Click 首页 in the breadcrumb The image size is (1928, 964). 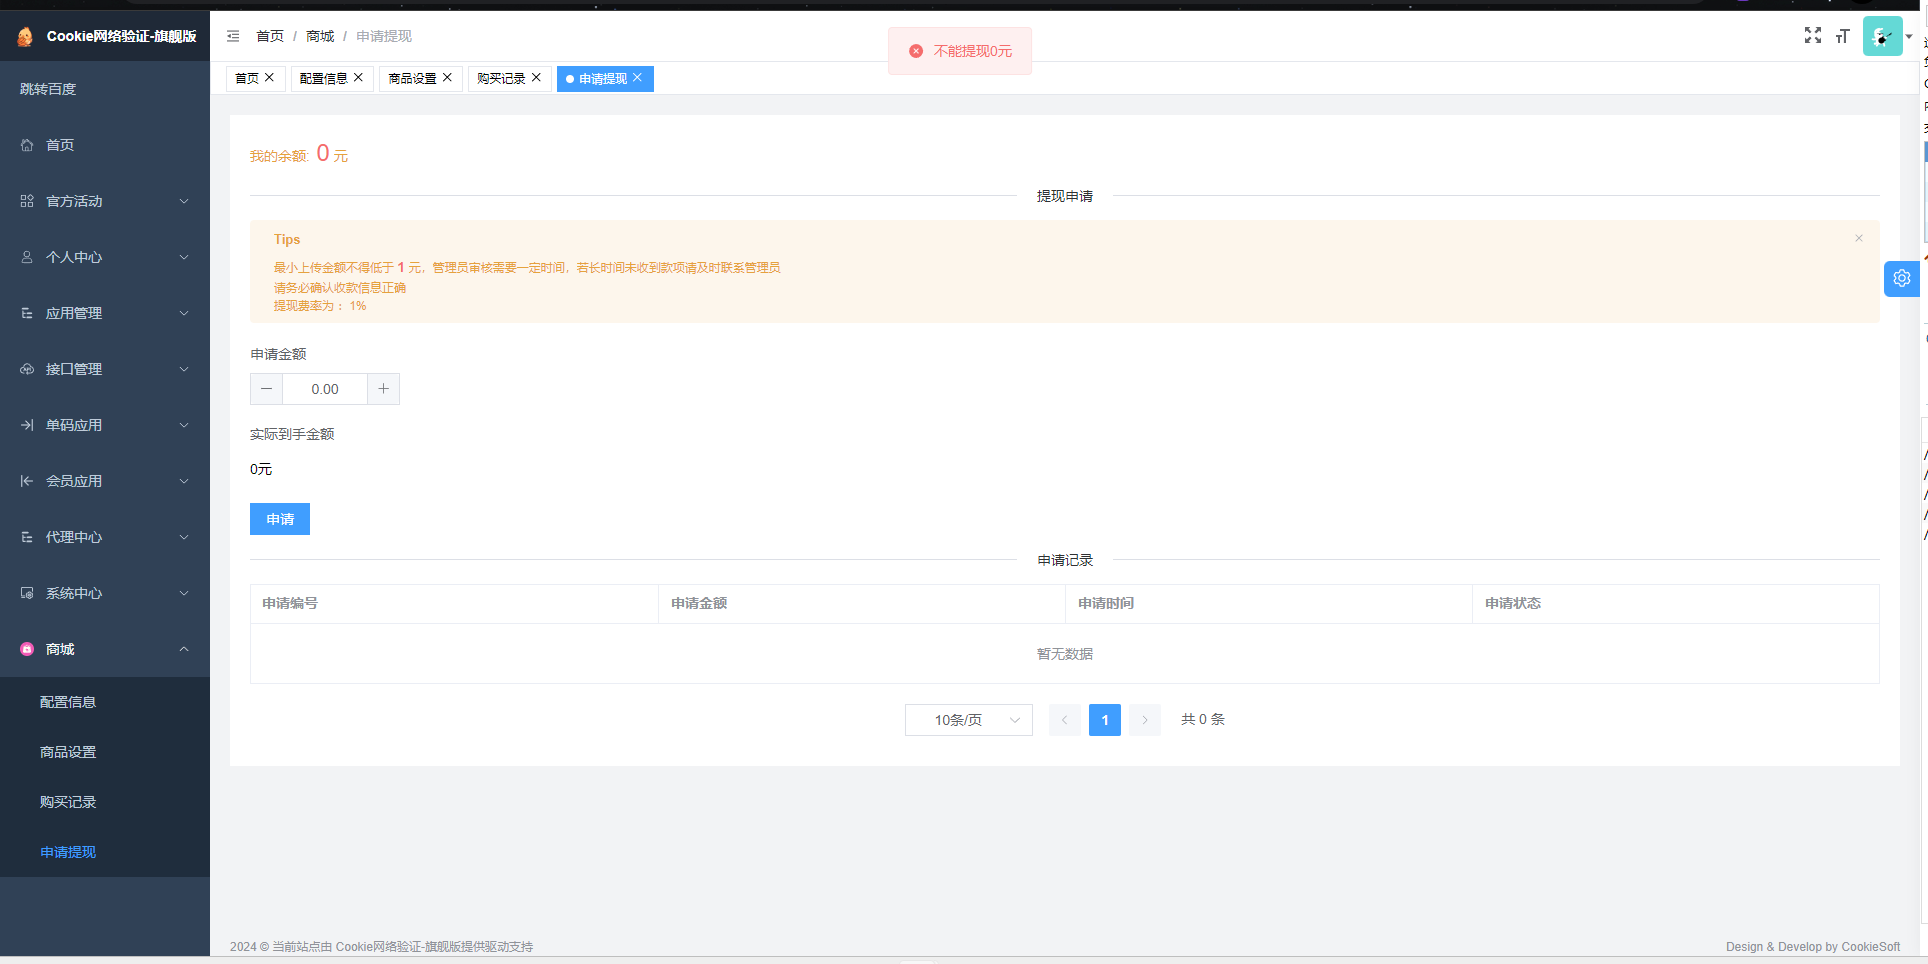click(270, 36)
